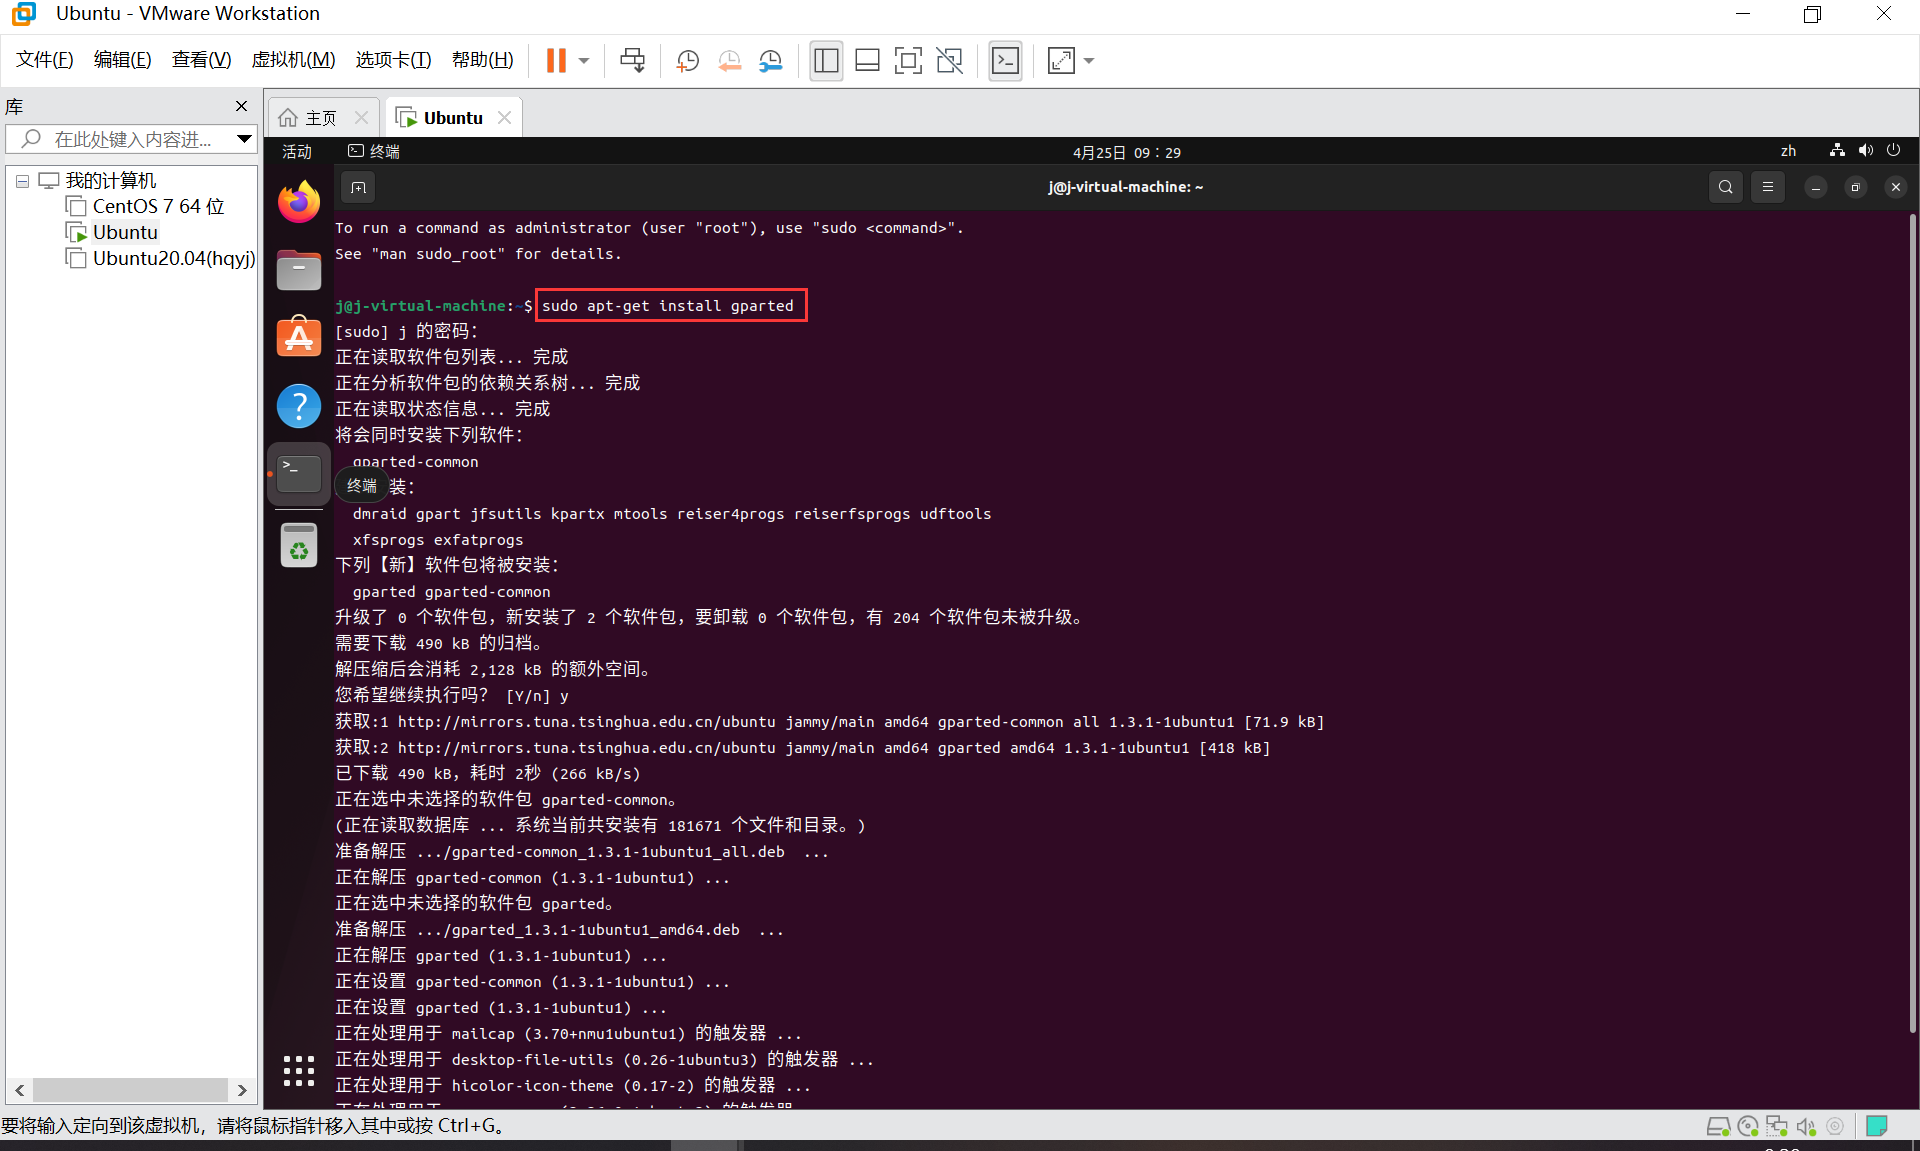1920x1151 pixels.
Task: Take a snapshot of the virtual machine
Action: click(x=687, y=60)
